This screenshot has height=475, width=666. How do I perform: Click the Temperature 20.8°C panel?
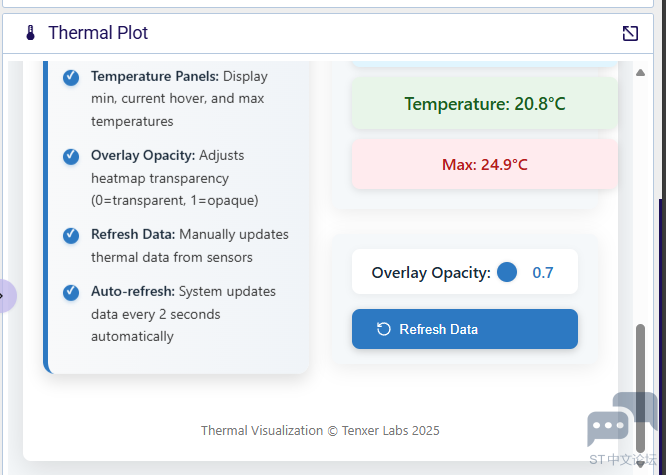click(485, 103)
